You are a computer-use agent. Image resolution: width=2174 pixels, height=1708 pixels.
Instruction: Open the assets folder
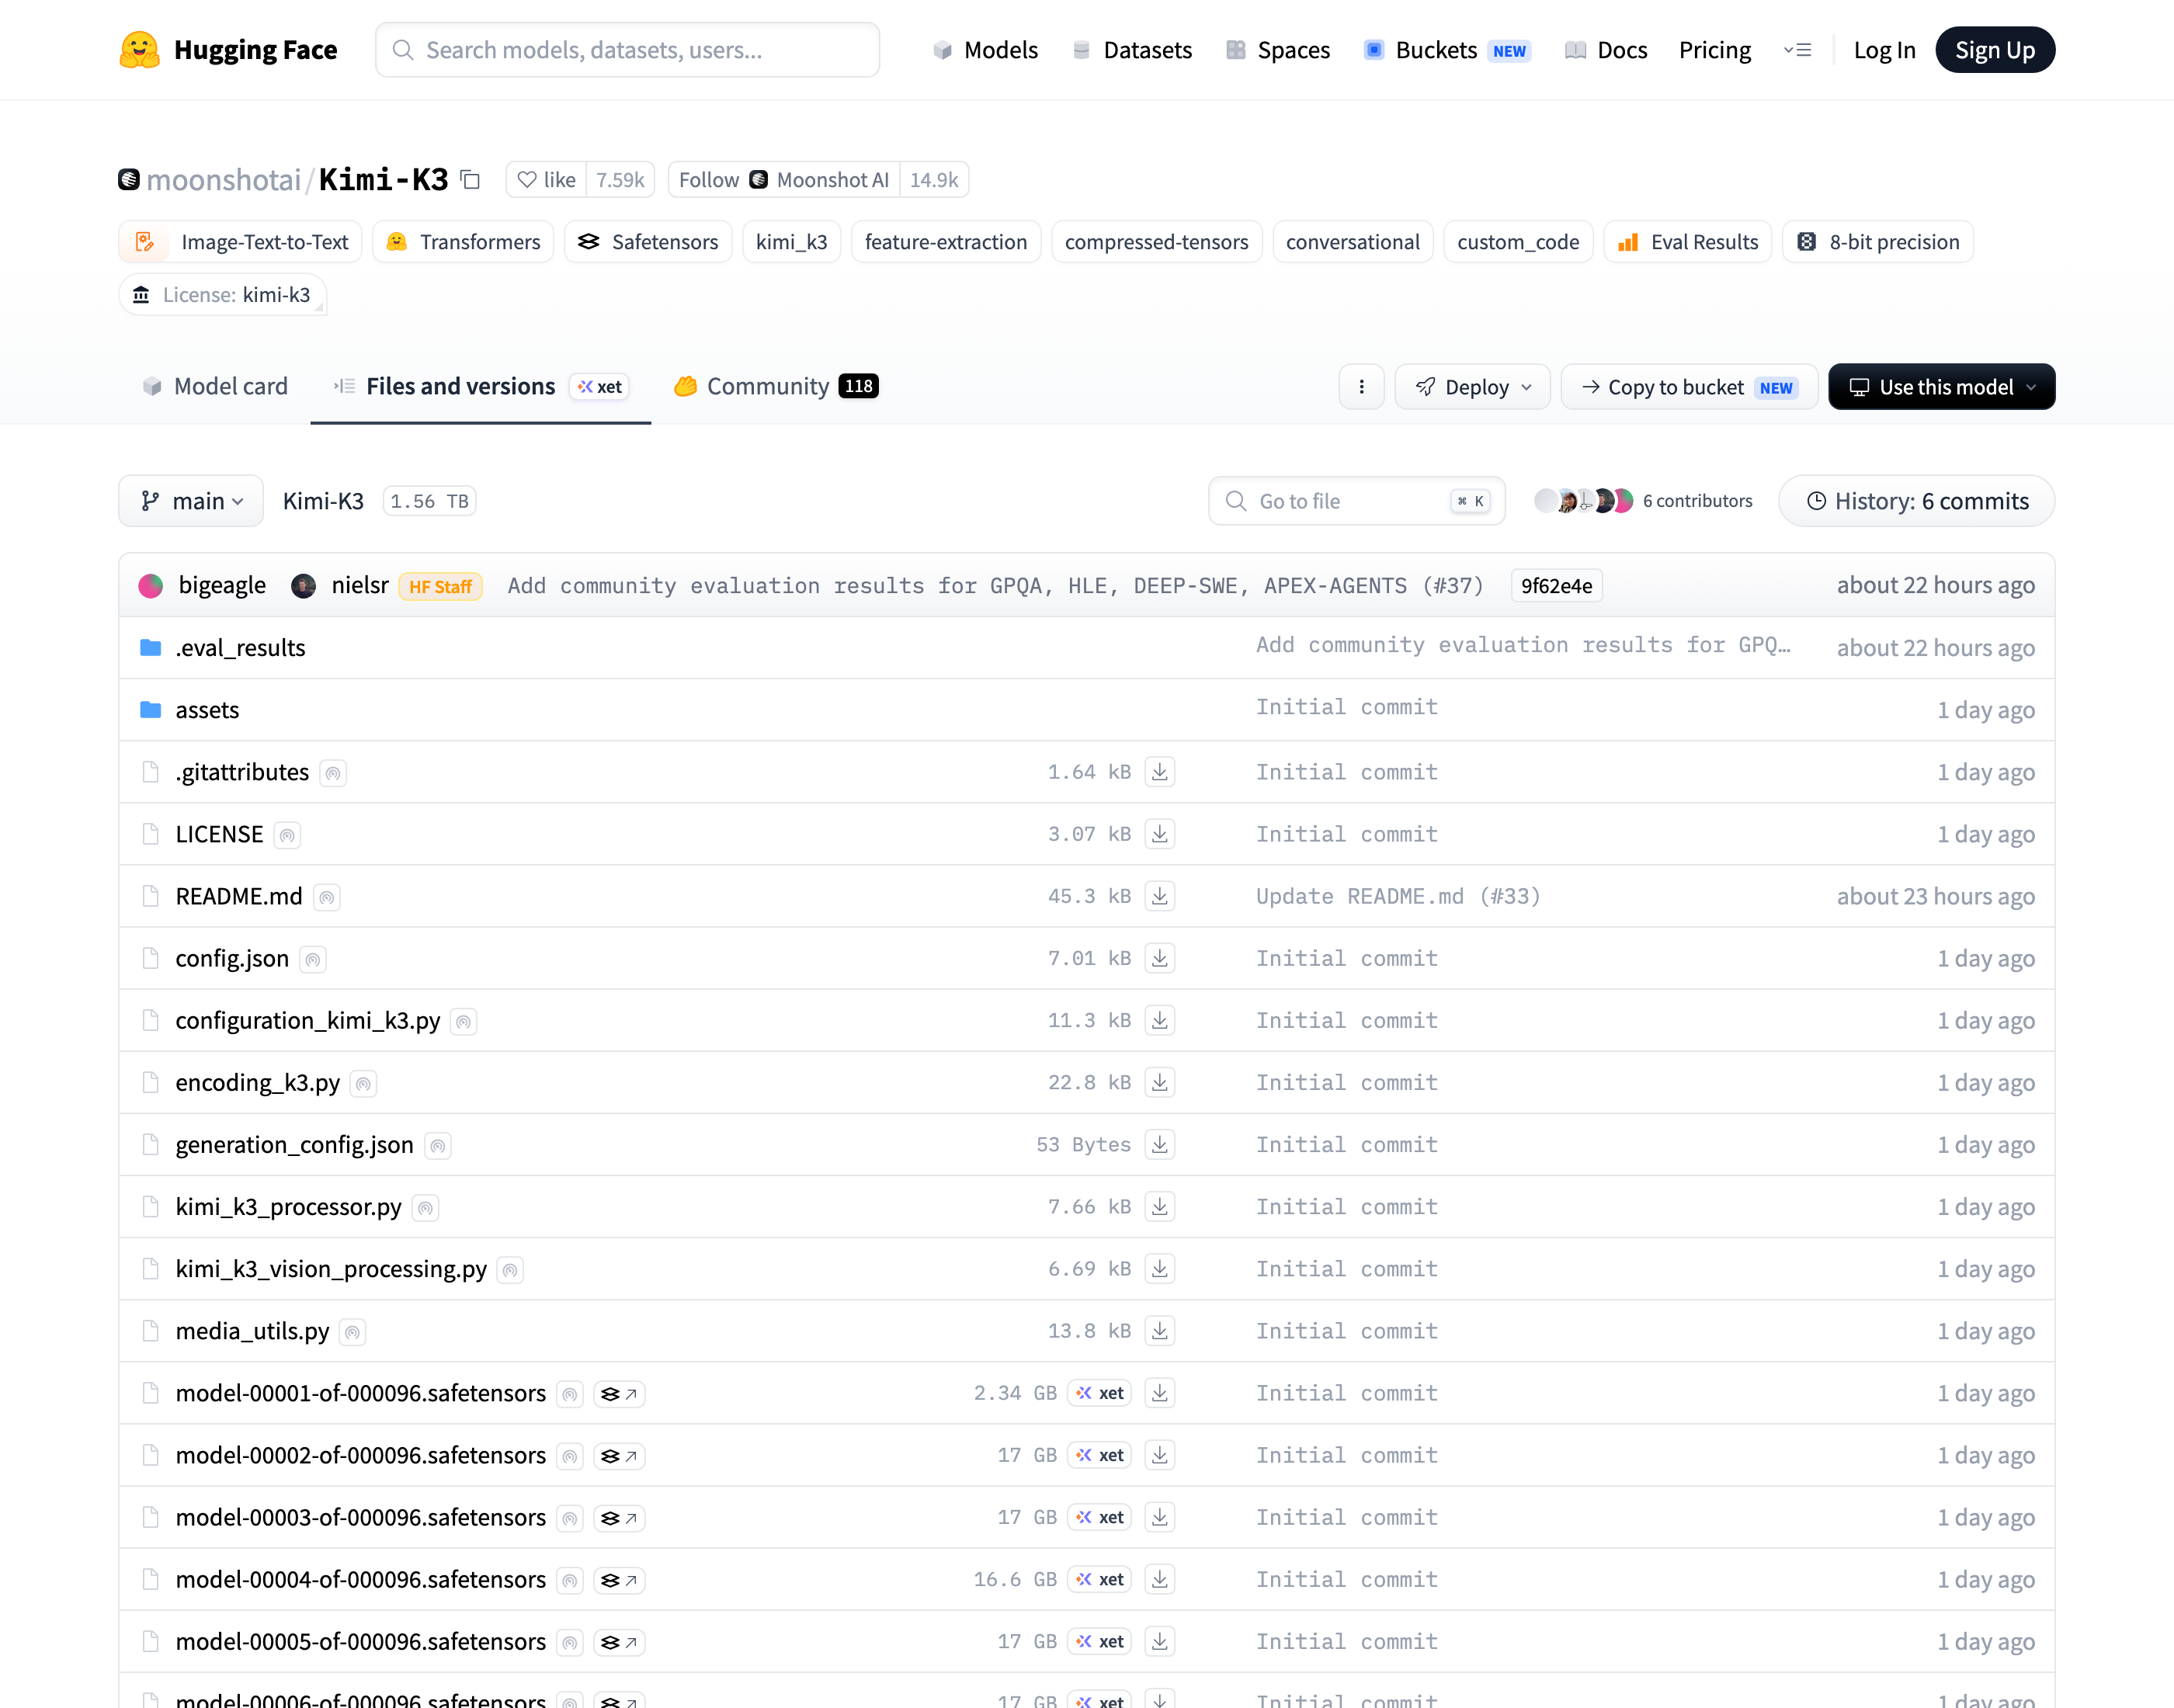coord(207,710)
